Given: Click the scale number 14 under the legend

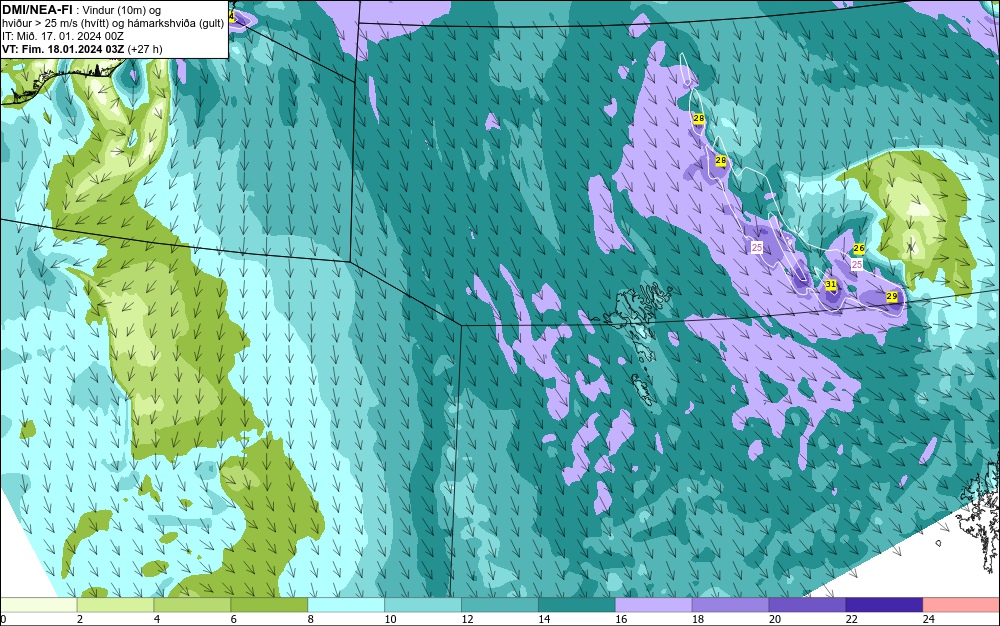Looking at the screenshot, I should [x=544, y=619].
